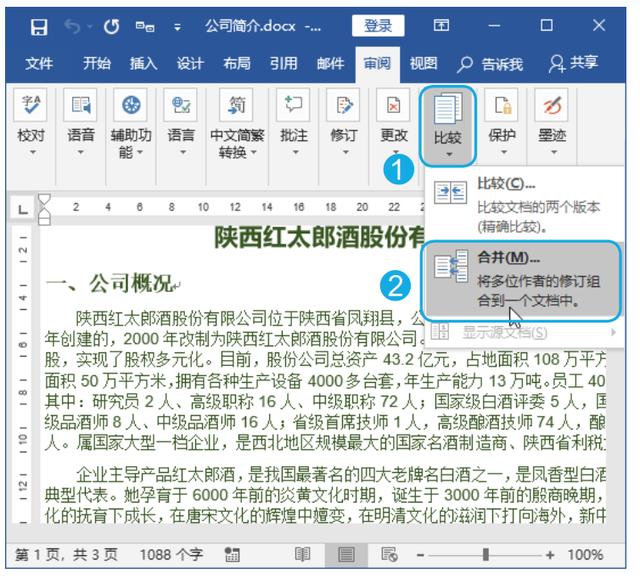Click the word count 1088个字
640x579 pixels.
(x=171, y=555)
